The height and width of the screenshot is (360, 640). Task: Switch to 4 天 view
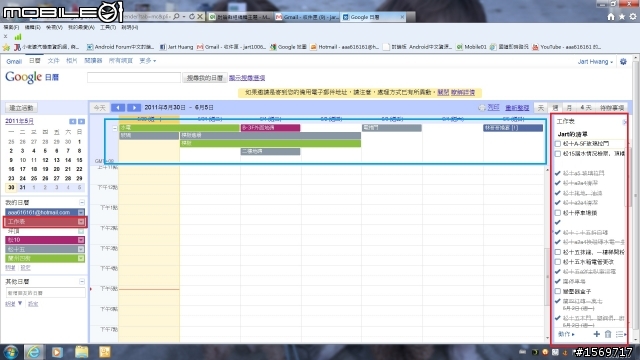click(x=586, y=108)
